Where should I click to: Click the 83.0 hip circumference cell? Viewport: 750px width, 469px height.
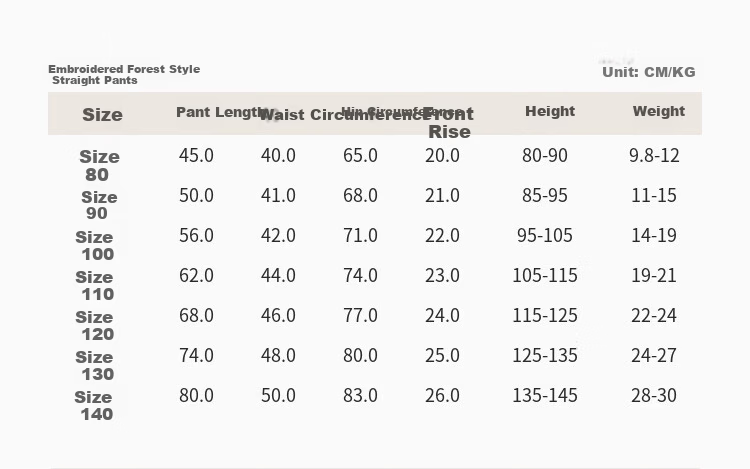click(360, 395)
